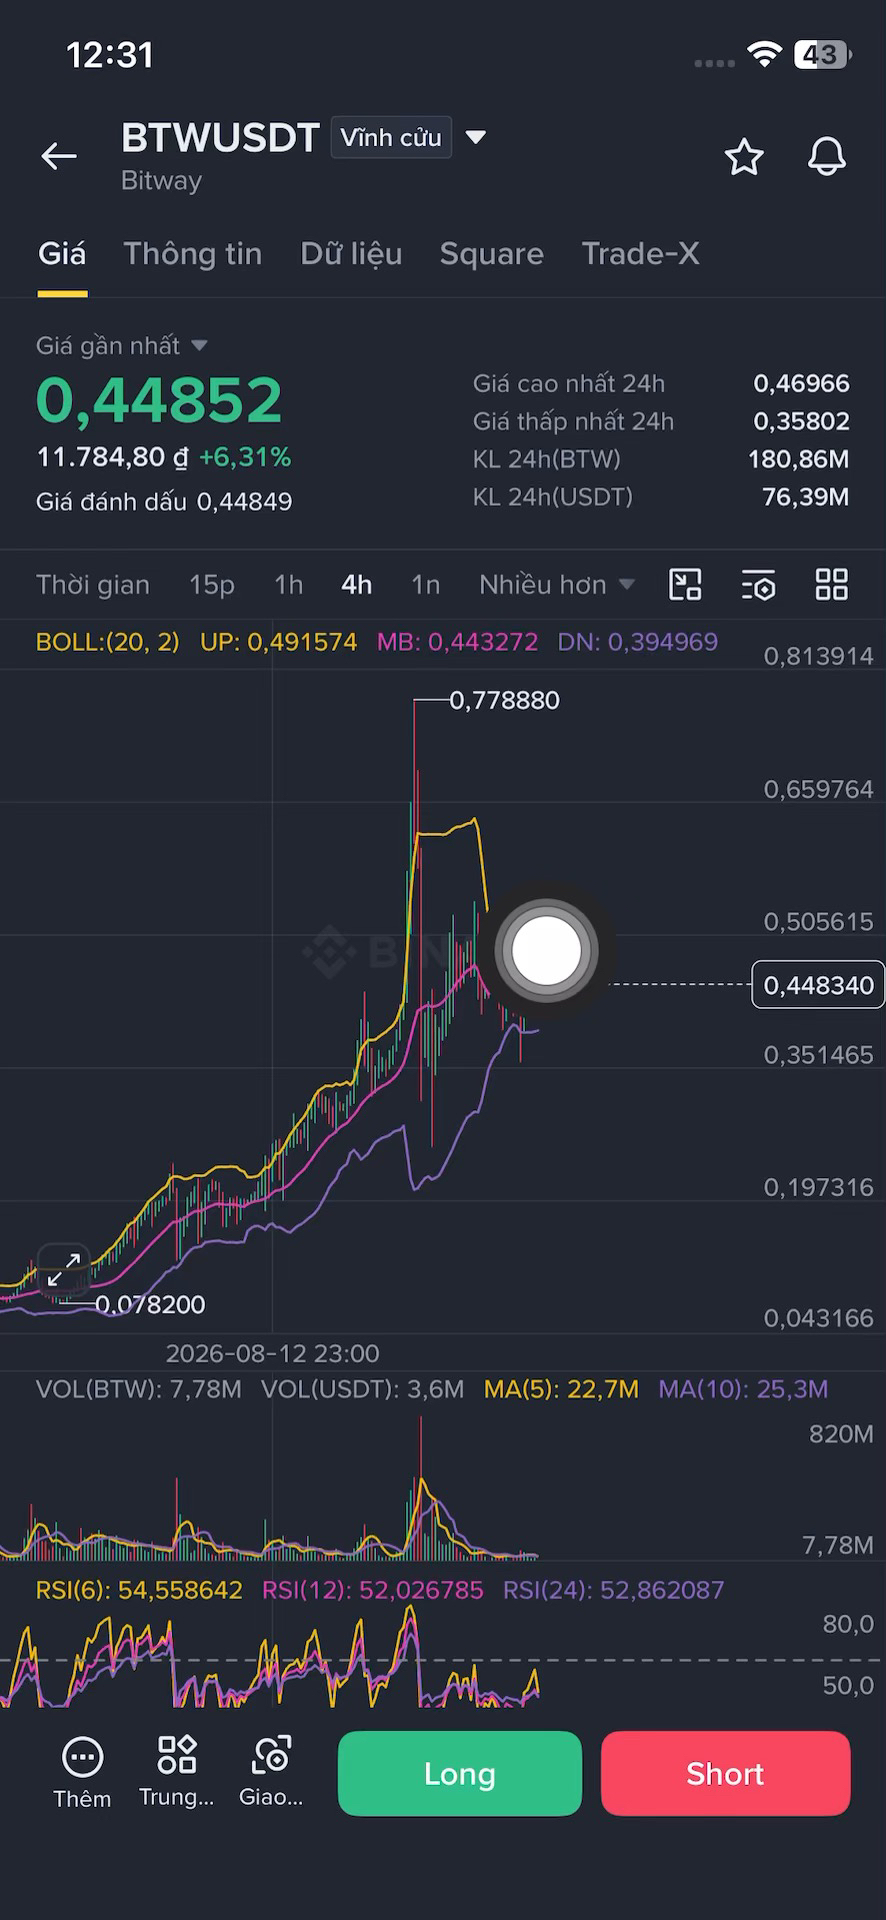The height and width of the screenshot is (1920, 886).
Task: Open the Trung tâm hub icon
Action: coord(177,1772)
